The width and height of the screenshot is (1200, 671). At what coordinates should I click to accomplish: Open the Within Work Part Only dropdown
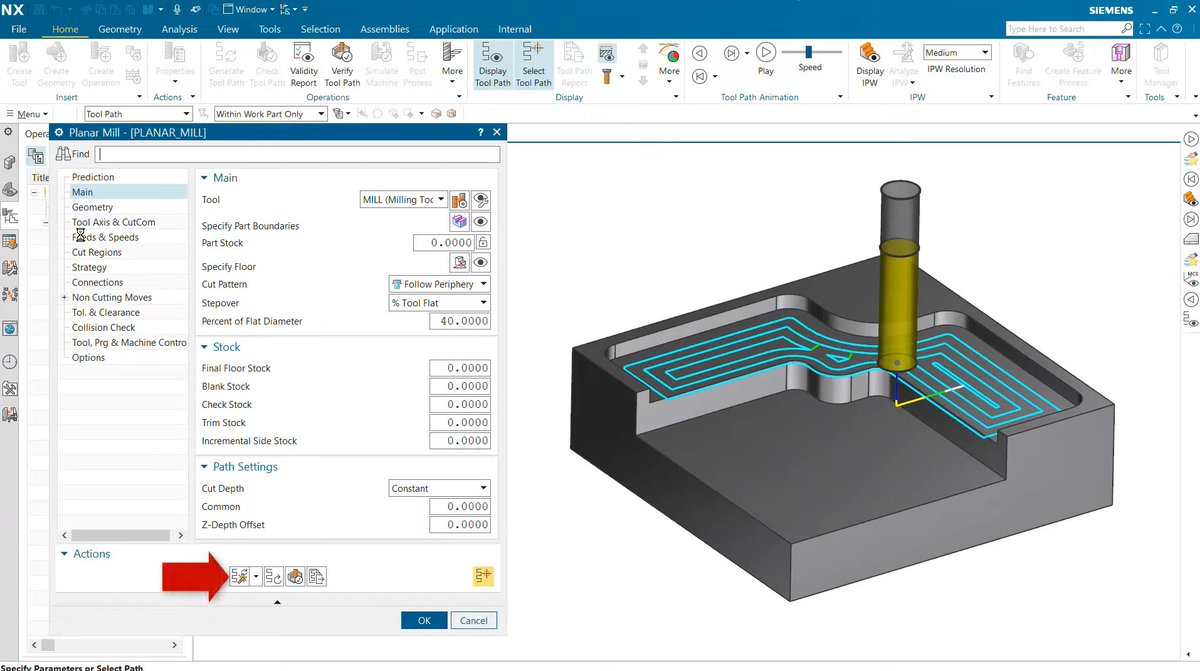270,114
